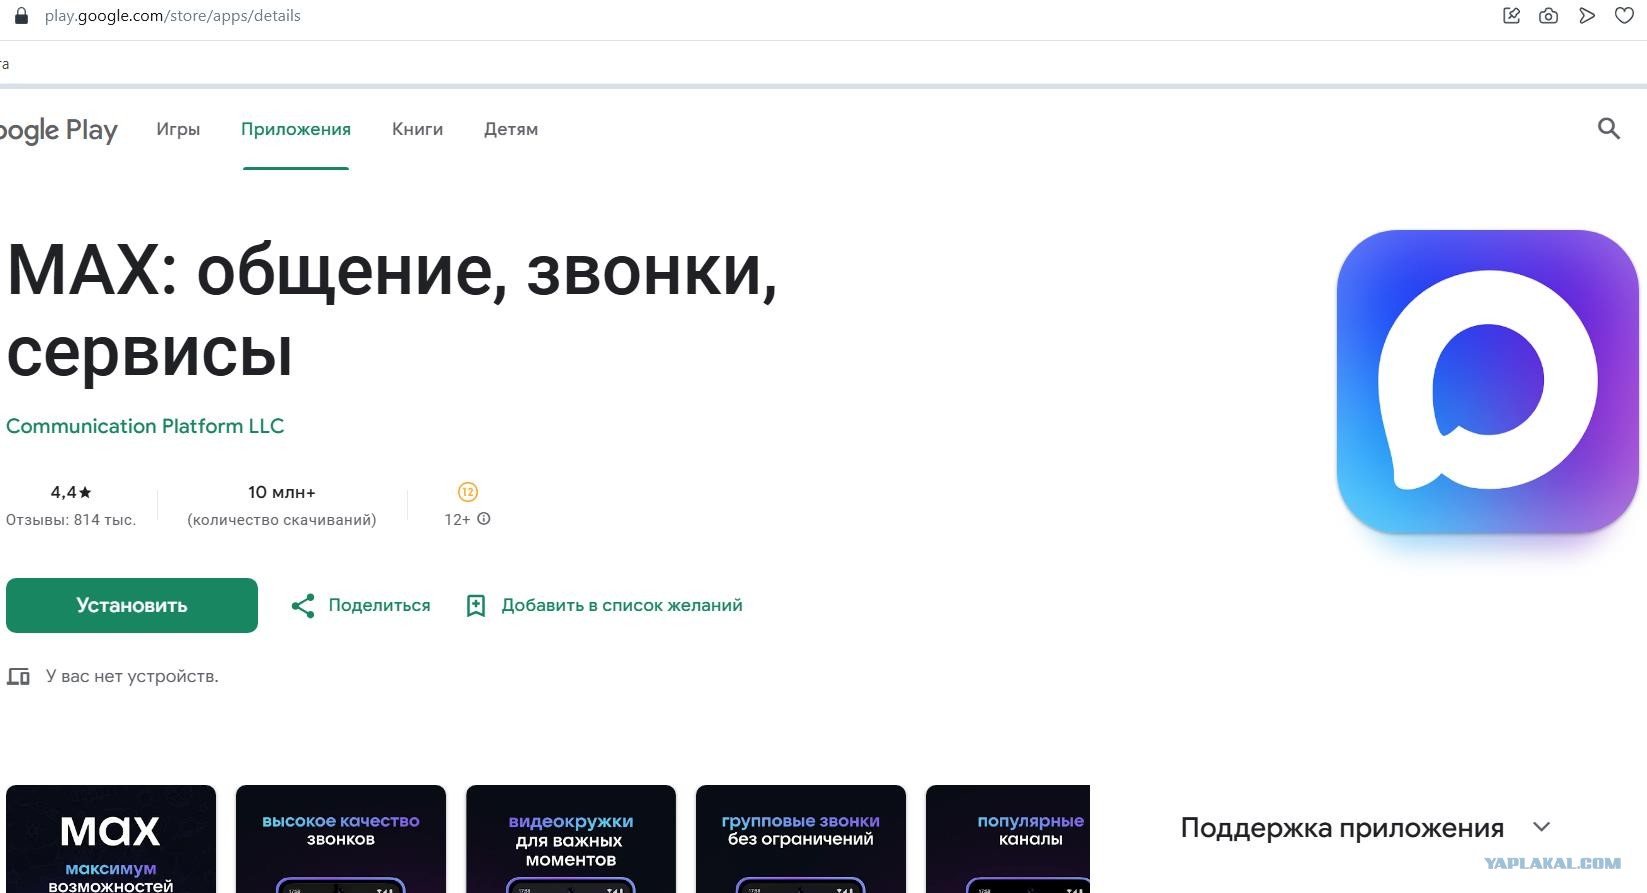Click the heart favorites icon in the browser toolbar
Viewport: 1647px width, 893px height.
click(1624, 16)
